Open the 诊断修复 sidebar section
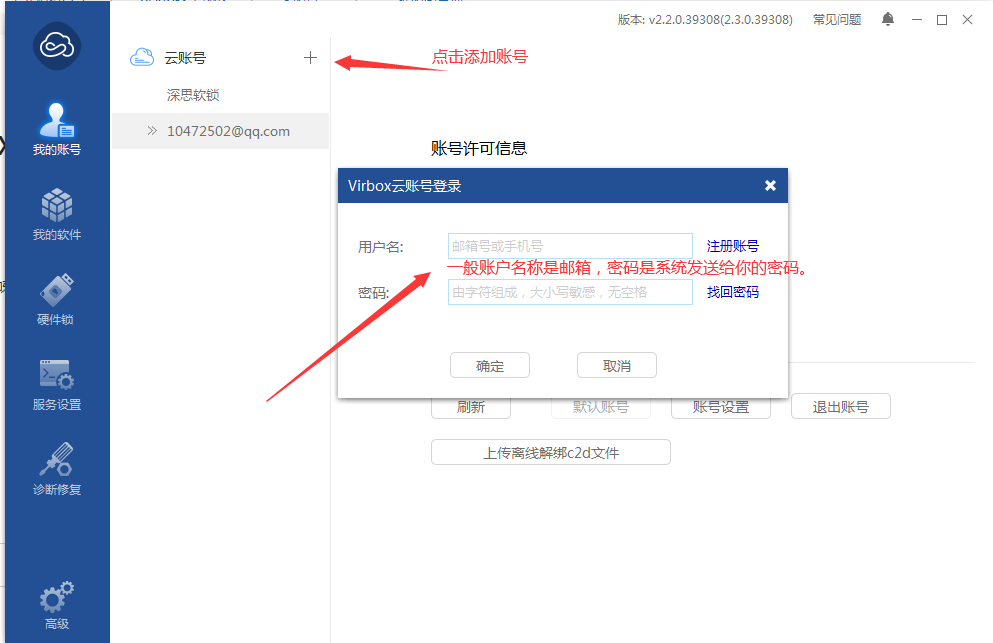Screen dimensions: 993x643 click(57, 469)
